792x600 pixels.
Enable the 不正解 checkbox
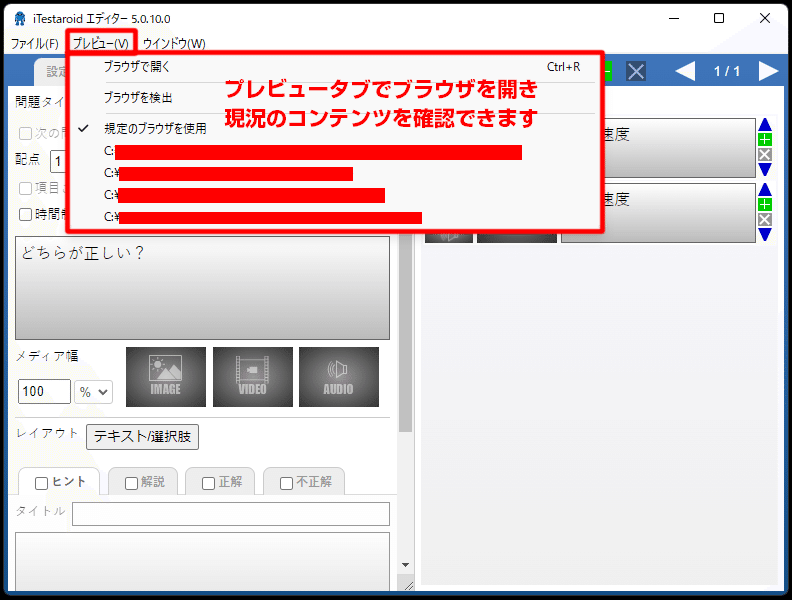click(x=286, y=483)
